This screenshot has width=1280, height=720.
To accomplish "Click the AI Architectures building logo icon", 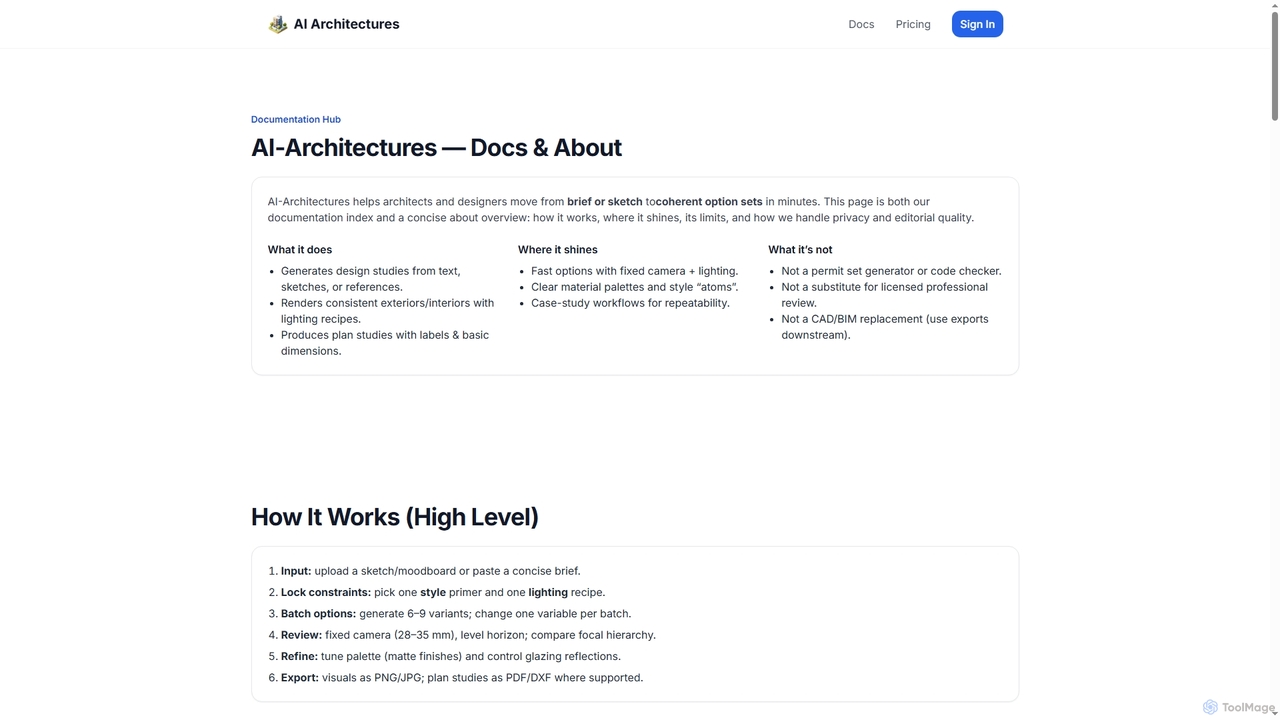I will tap(278, 24).
